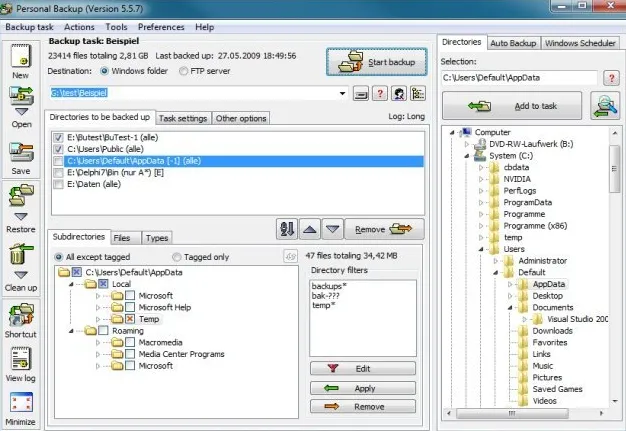This screenshot has height=431, width=626.
Task: Switch to the Task settings tab
Action: 183,119
